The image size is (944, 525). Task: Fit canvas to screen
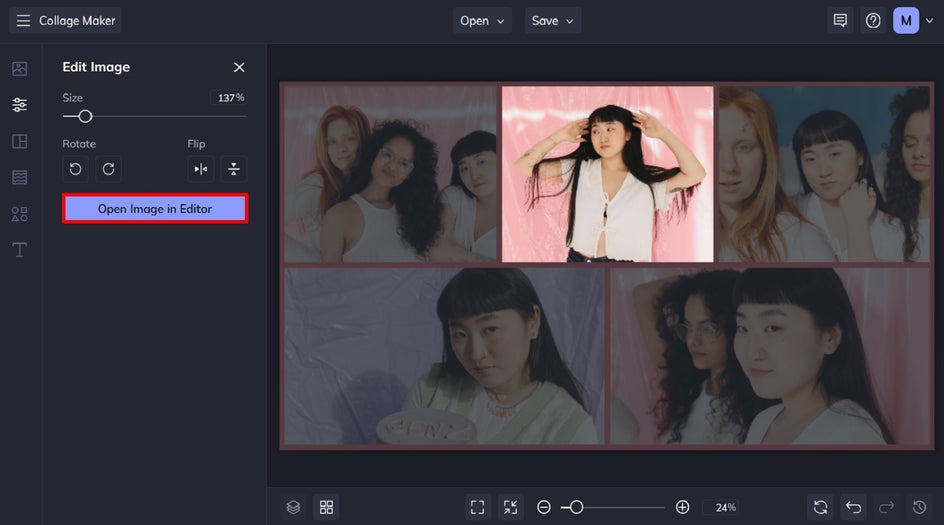(477, 507)
